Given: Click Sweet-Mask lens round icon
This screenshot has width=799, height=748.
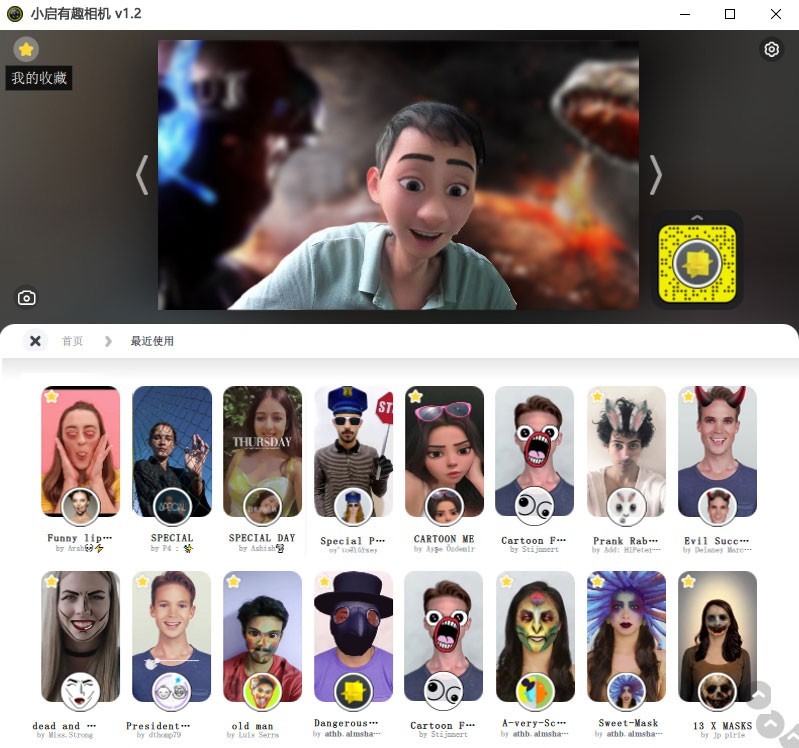Looking at the screenshot, I should [626, 692].
